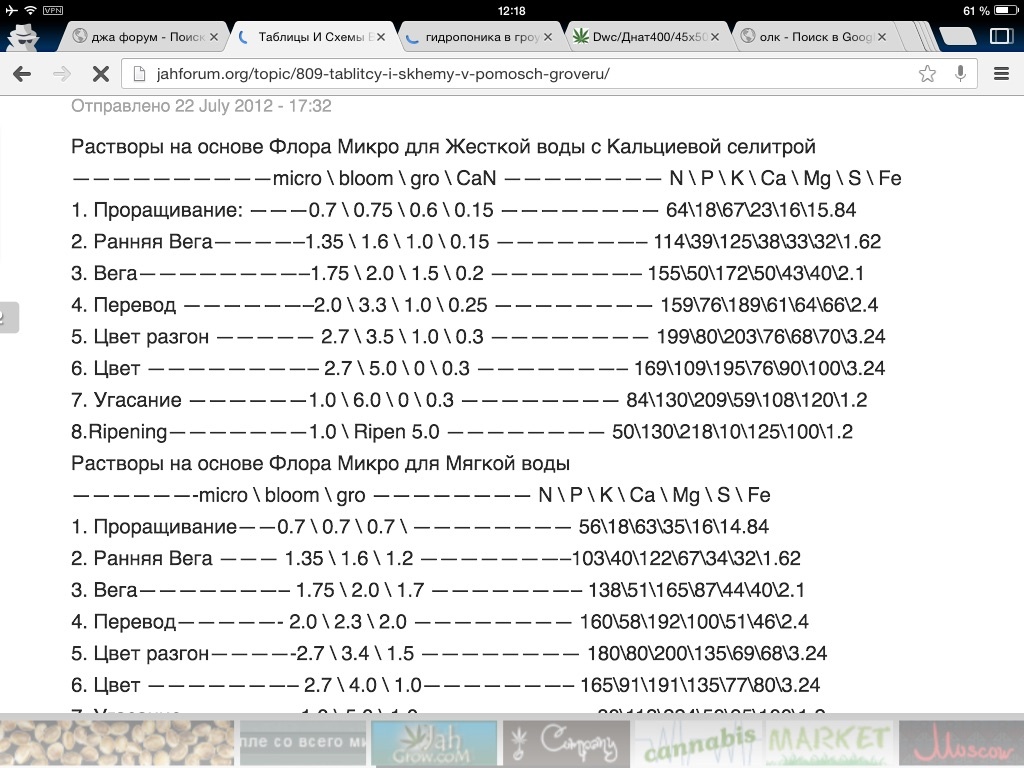Close the 'джа форум - Поиск' tab
The height and width of the screenshot is (768, 1024).
(213, 37)
